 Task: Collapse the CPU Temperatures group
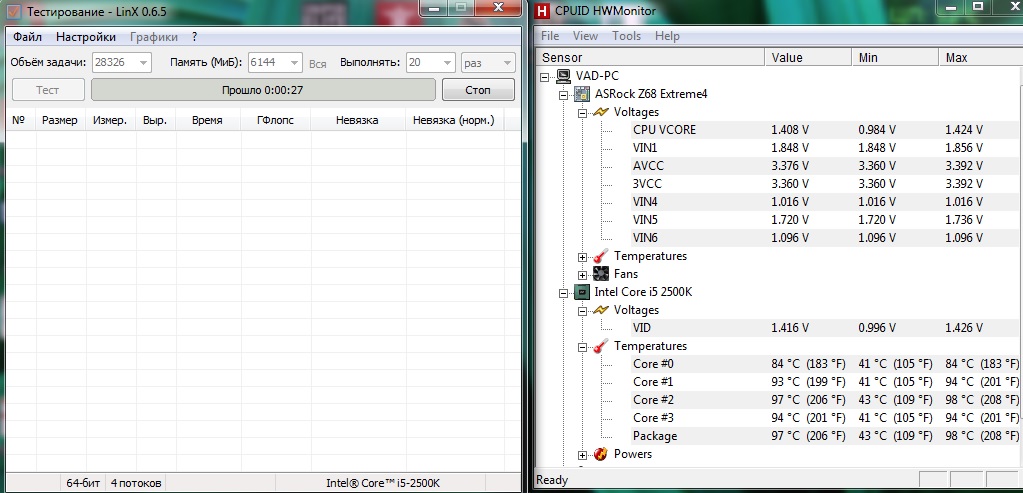pos(582,347)
